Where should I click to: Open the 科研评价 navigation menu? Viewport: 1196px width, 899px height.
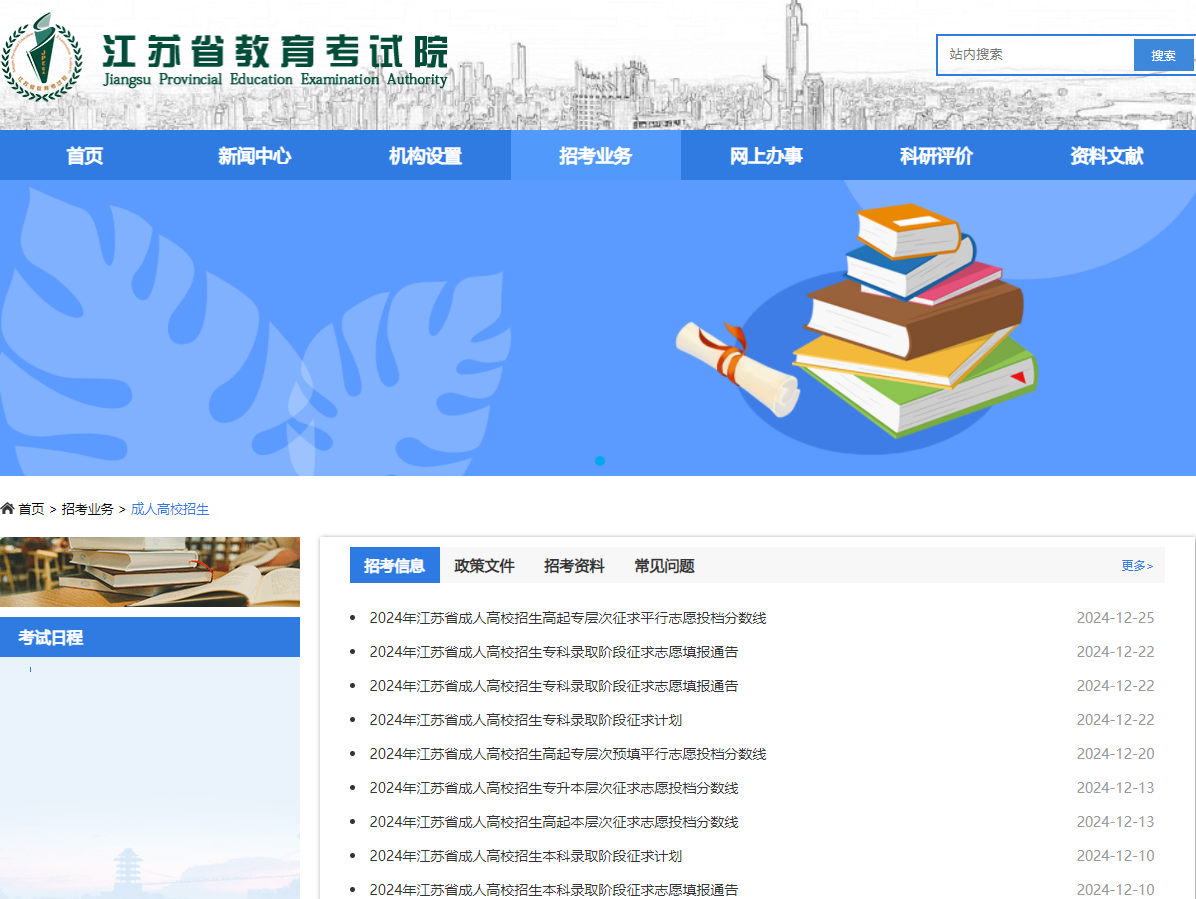[937, 155]
